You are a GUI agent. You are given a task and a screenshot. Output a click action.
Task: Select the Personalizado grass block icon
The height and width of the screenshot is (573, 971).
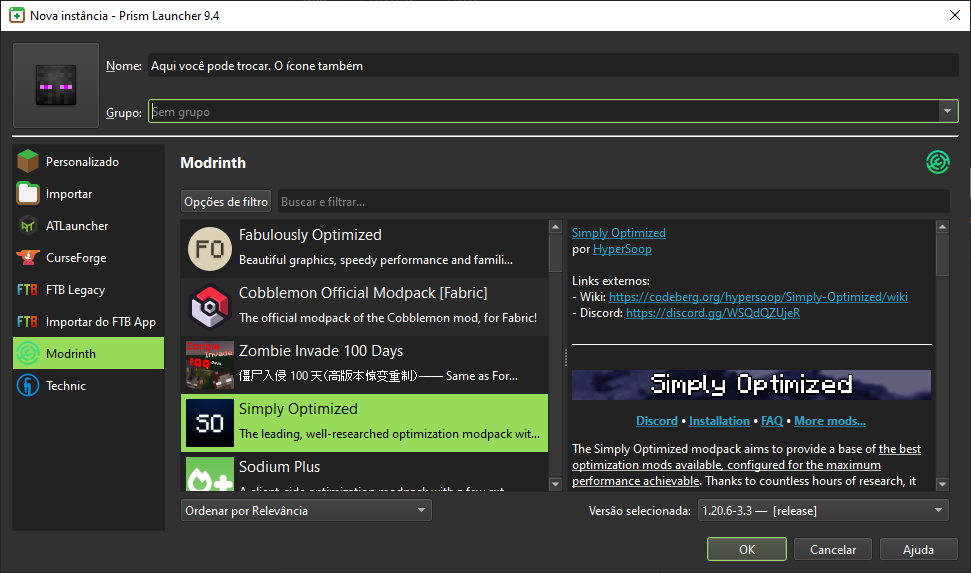coord(28,162)
